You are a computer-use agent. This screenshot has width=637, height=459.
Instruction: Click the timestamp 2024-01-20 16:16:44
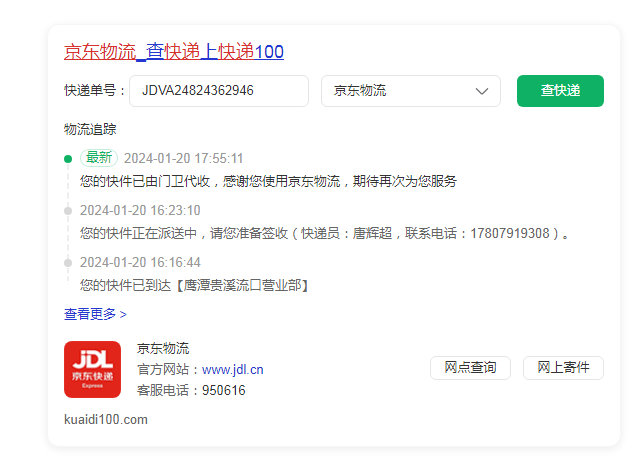[140, 262]
